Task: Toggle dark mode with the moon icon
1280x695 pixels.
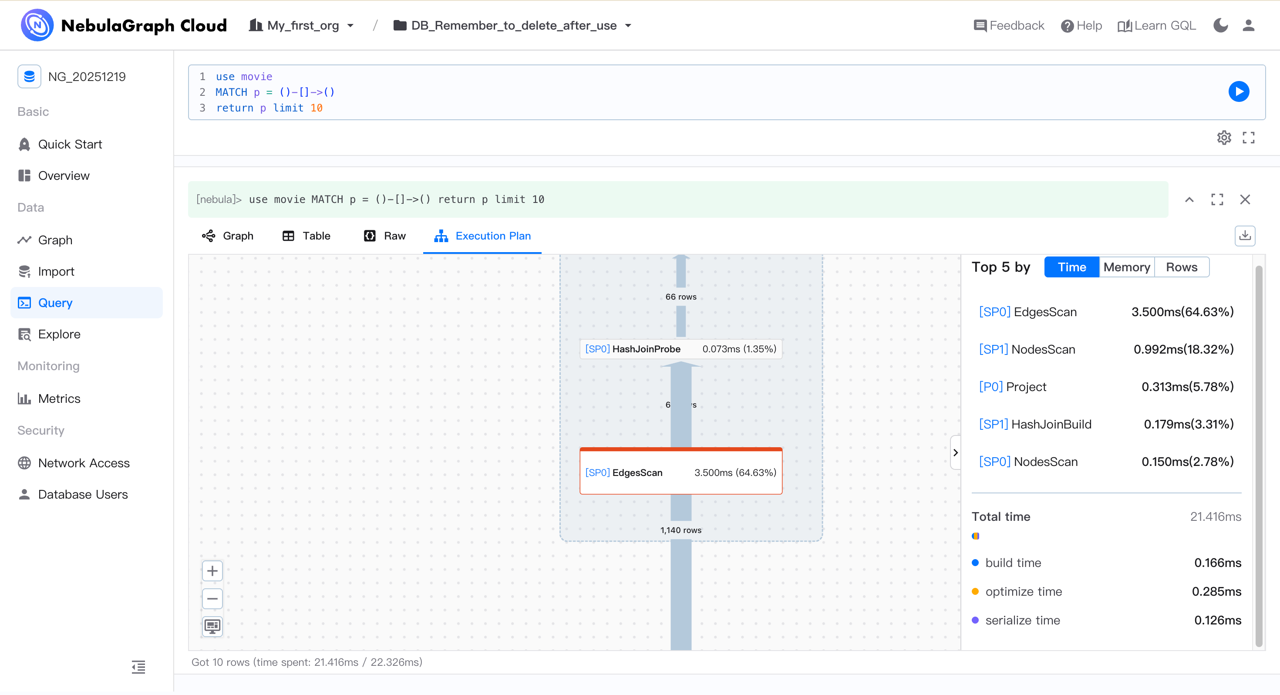Action: point(1221,26)
